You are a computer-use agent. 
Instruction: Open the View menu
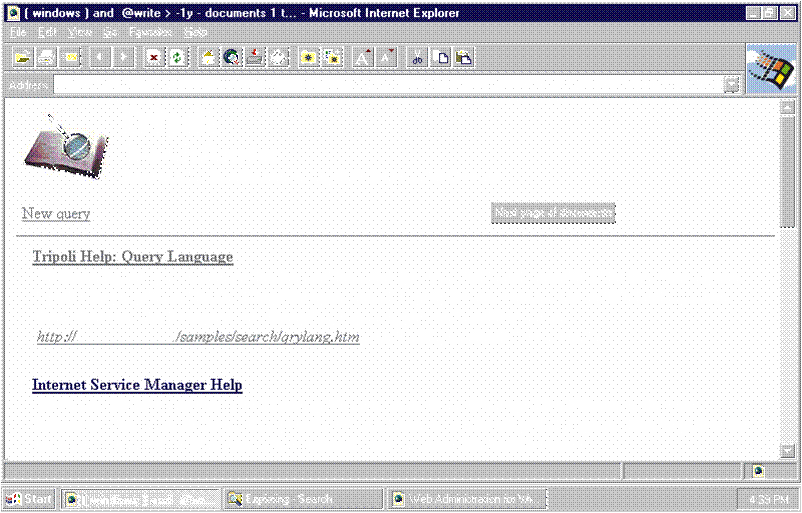pyautogui.click(x=80, y=32)
